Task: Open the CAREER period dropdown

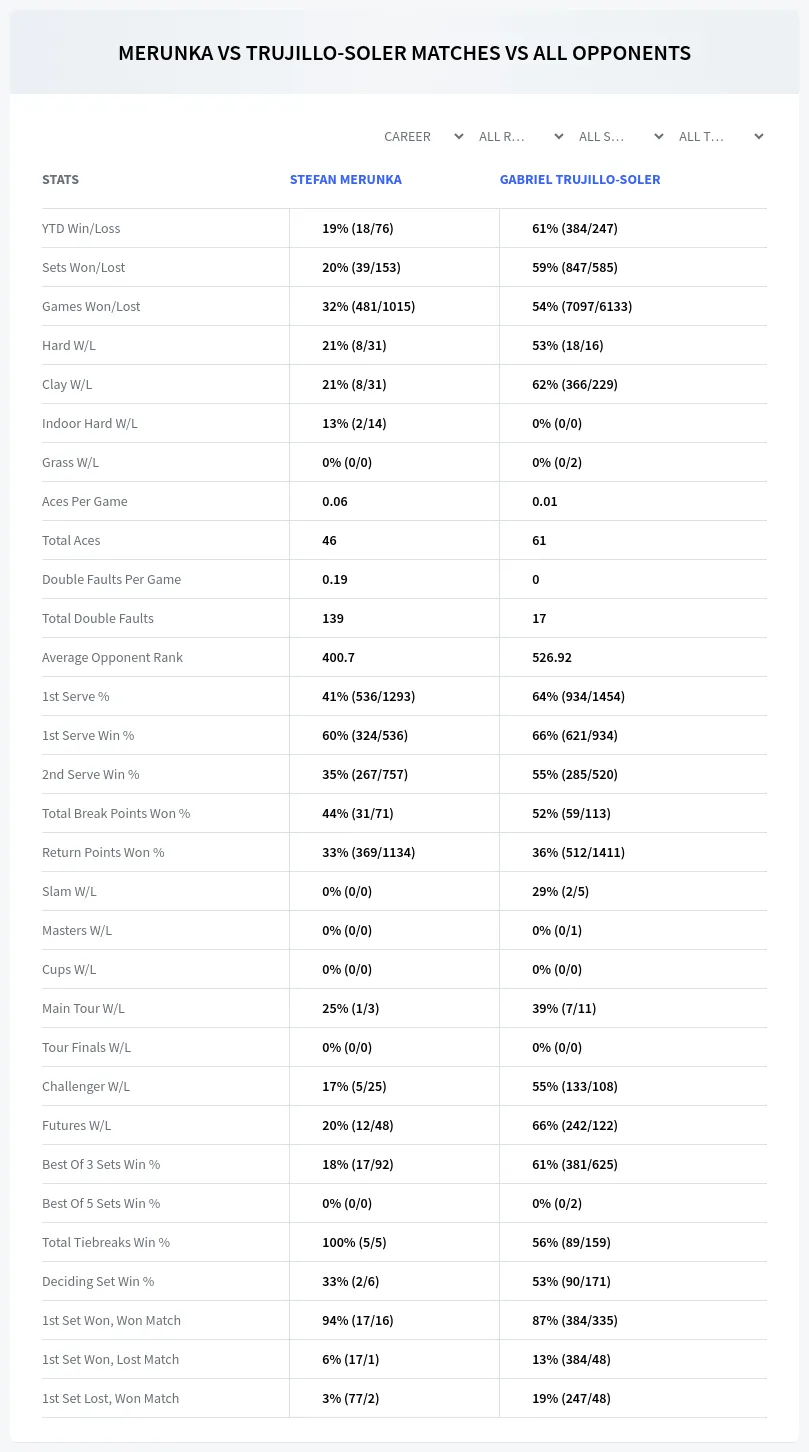Action: pyautogui.click(x=423, y=136)
